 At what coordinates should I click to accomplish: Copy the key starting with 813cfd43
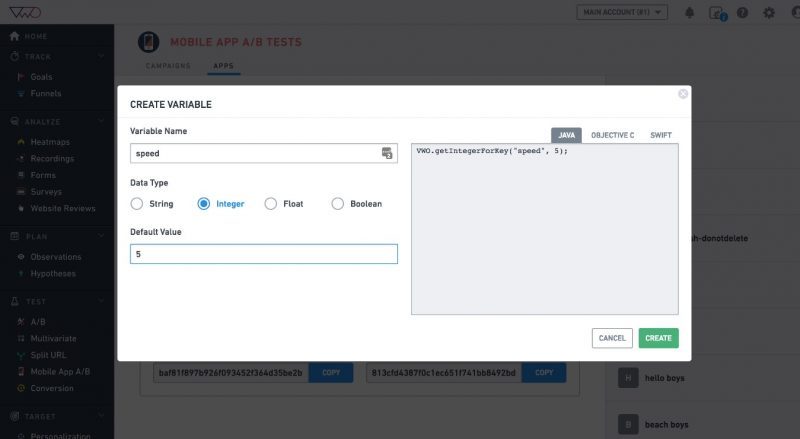(x=544, y=373)
